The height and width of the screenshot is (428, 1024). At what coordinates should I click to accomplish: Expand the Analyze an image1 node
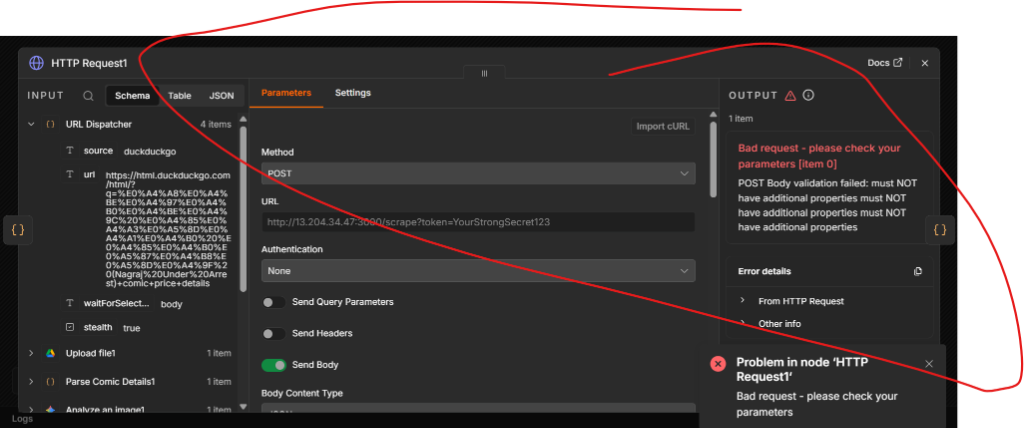tap(31, 410)
